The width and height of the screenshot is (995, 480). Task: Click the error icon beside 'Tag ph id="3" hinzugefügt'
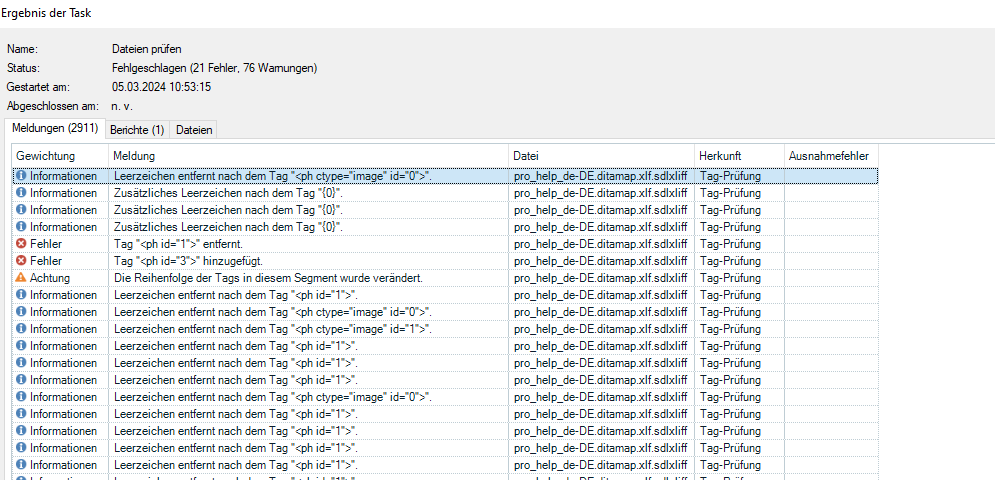(21, 261)
